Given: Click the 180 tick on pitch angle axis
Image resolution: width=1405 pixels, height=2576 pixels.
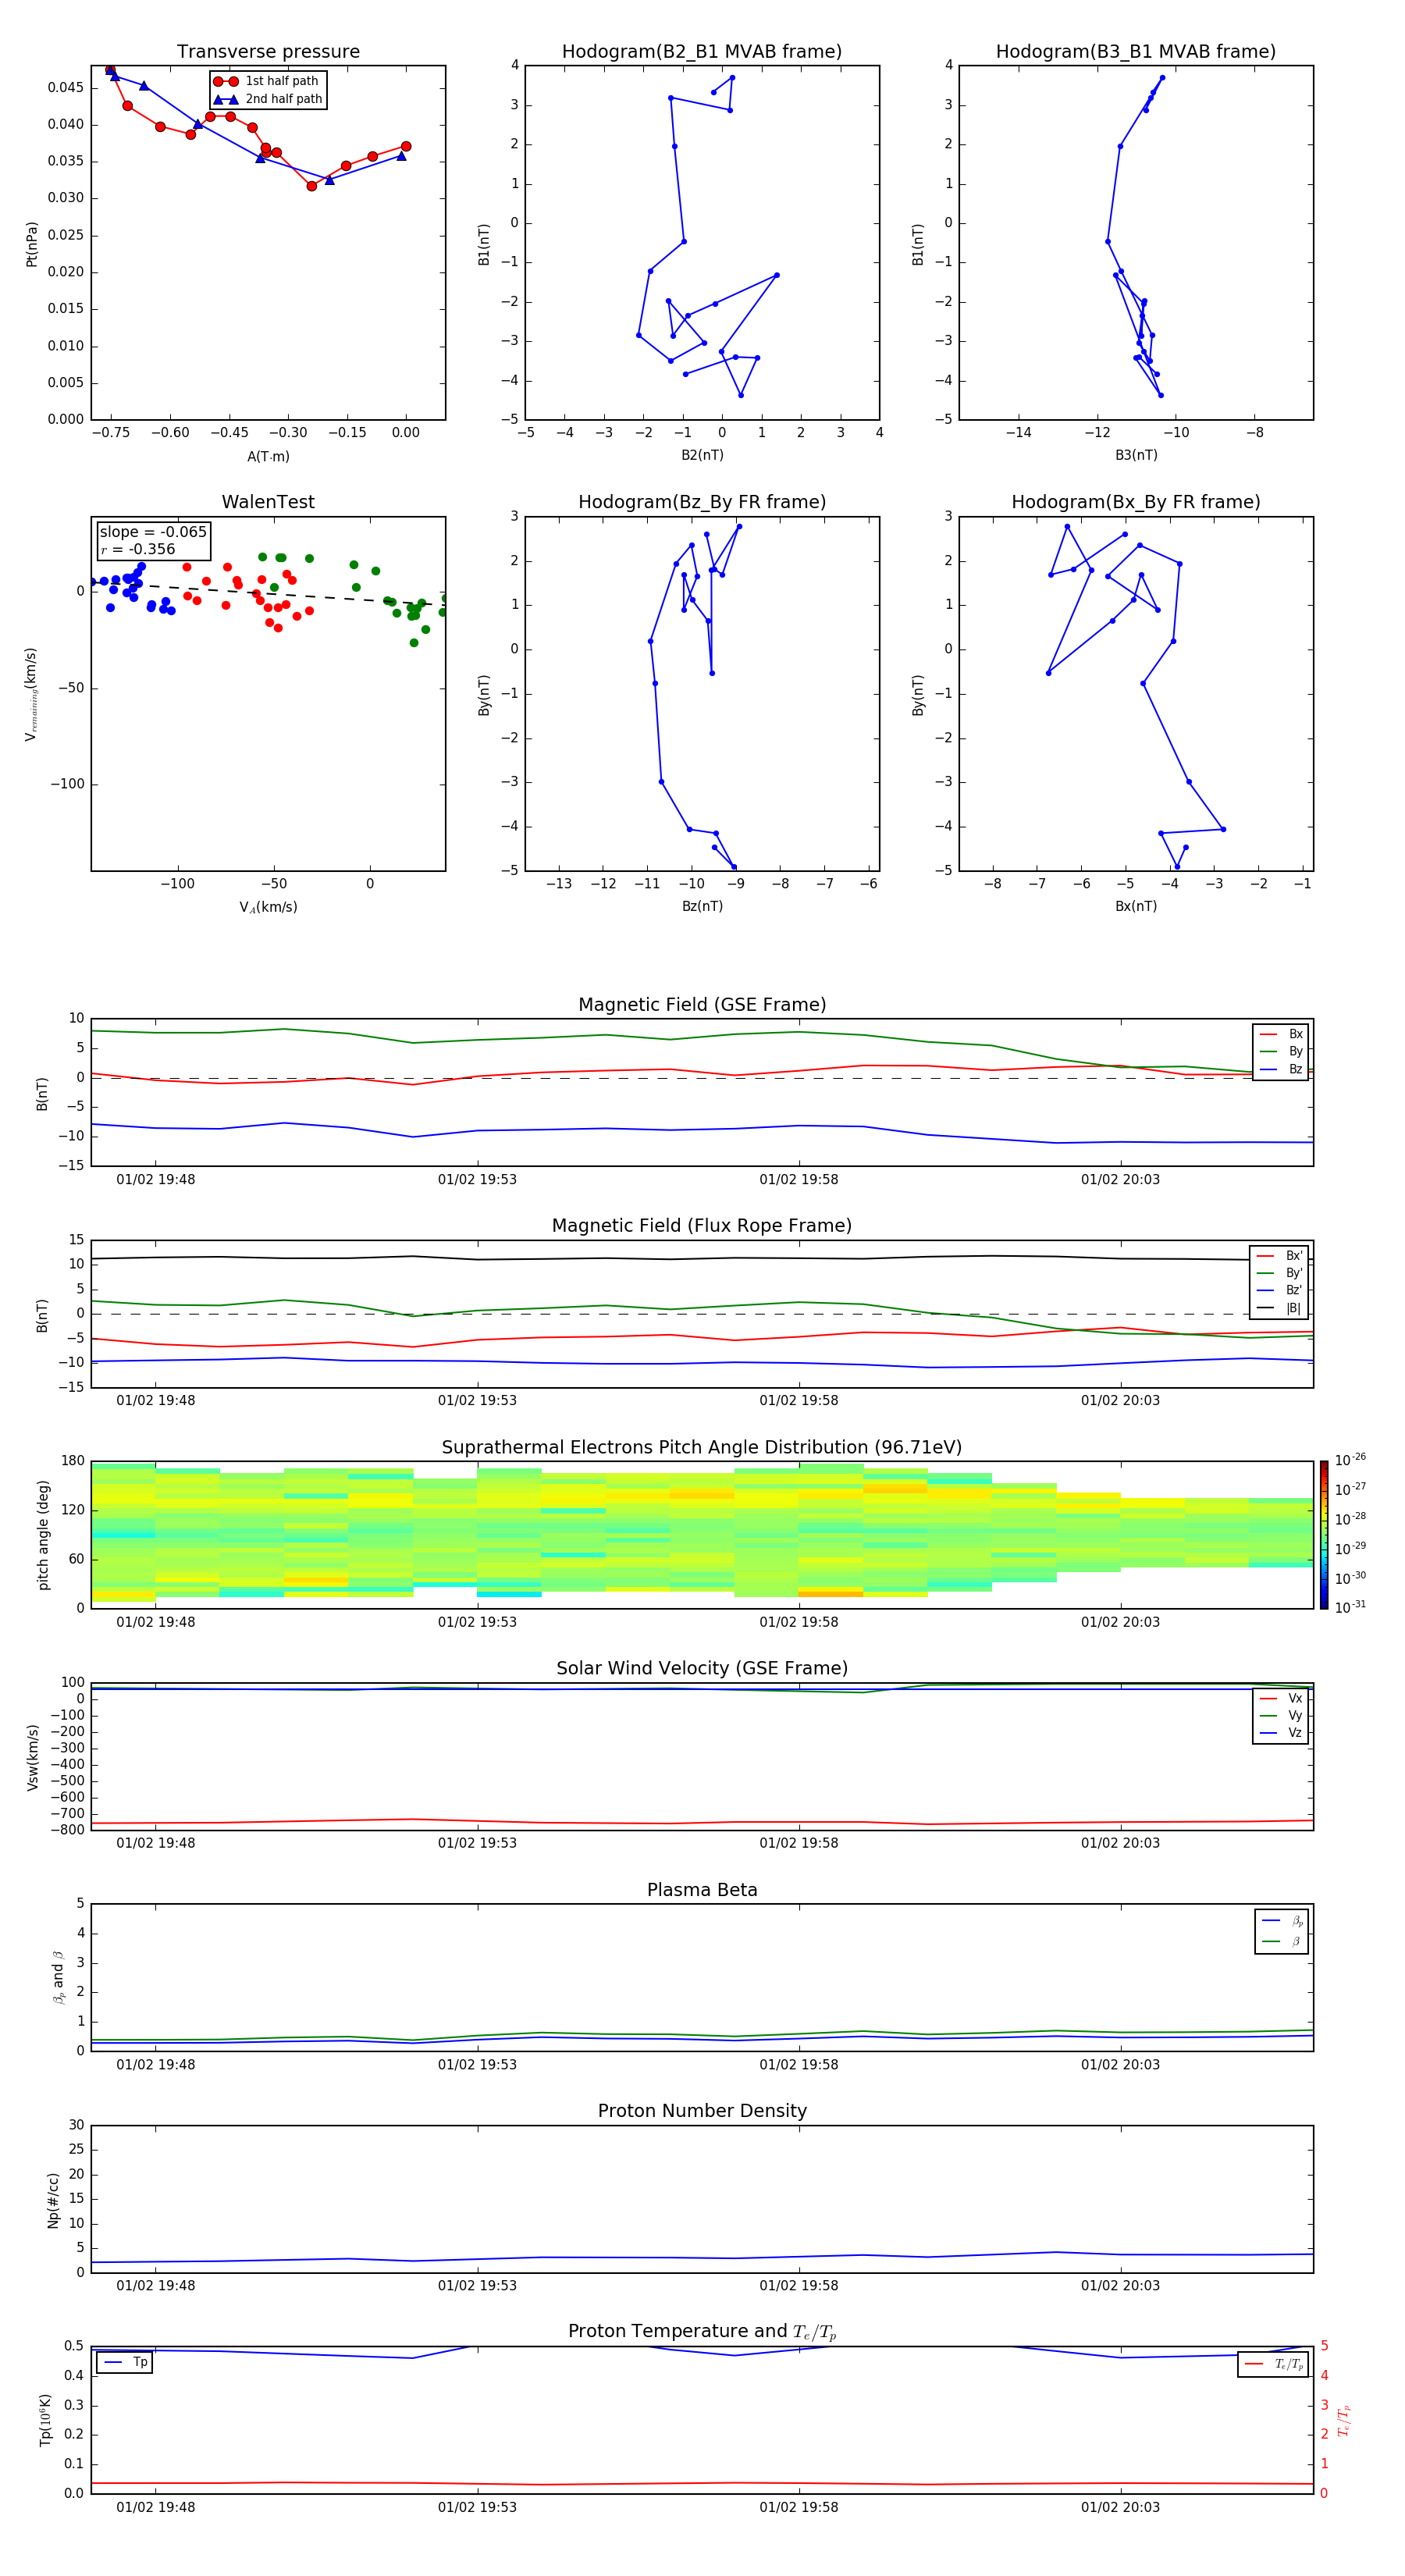Looking at the screenshot, I should tap(73, 1461).
